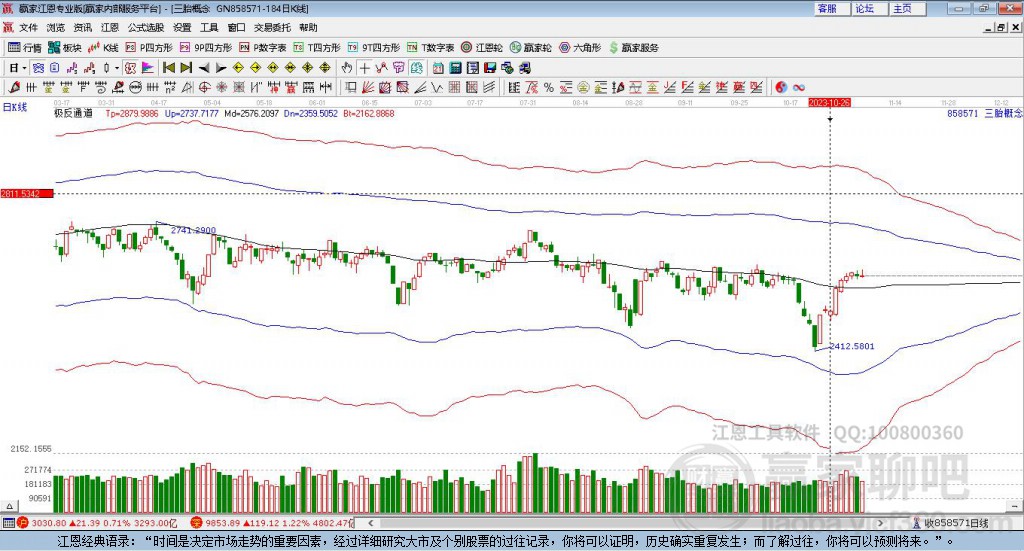Click the 深 Shenzhen index status entry
The image size is (1024, 551).
272,523
